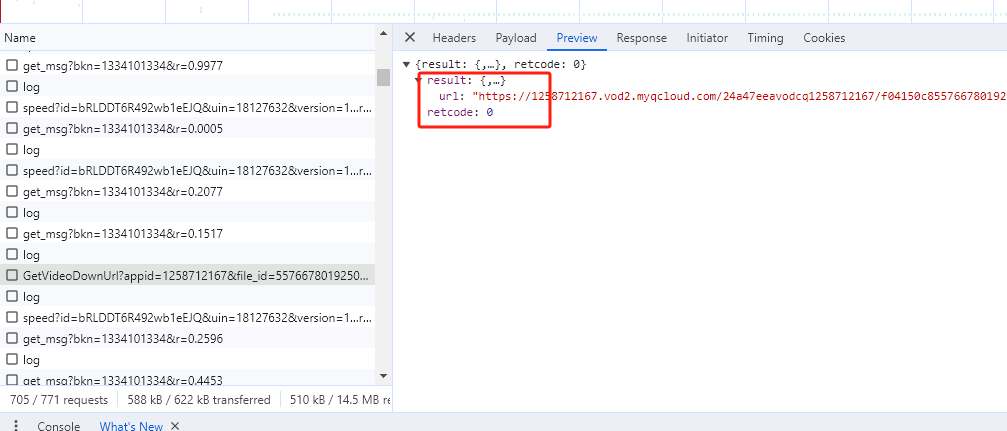
Task: Click the scrollbar up arrow in request list
Action: [x=383, y=33]
